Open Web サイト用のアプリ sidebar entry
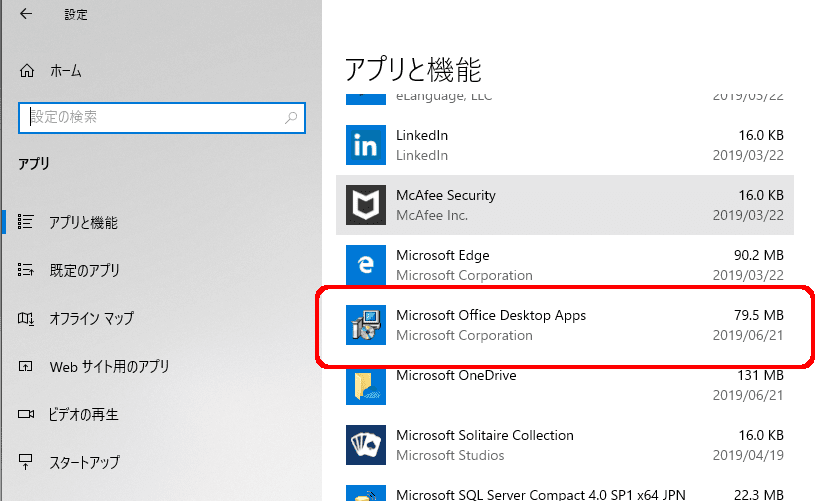This screenshot has width=839, height=501. pos(109,367)
